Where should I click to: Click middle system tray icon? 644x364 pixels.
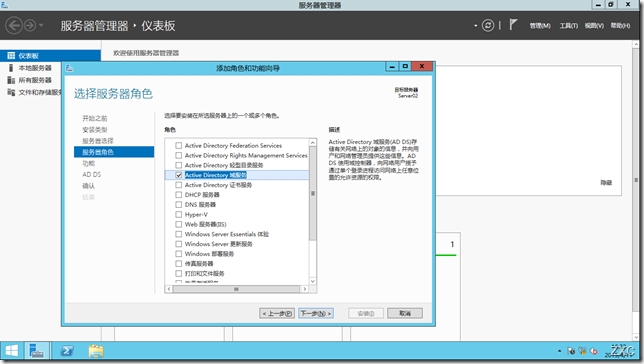(x=582, y=351)
